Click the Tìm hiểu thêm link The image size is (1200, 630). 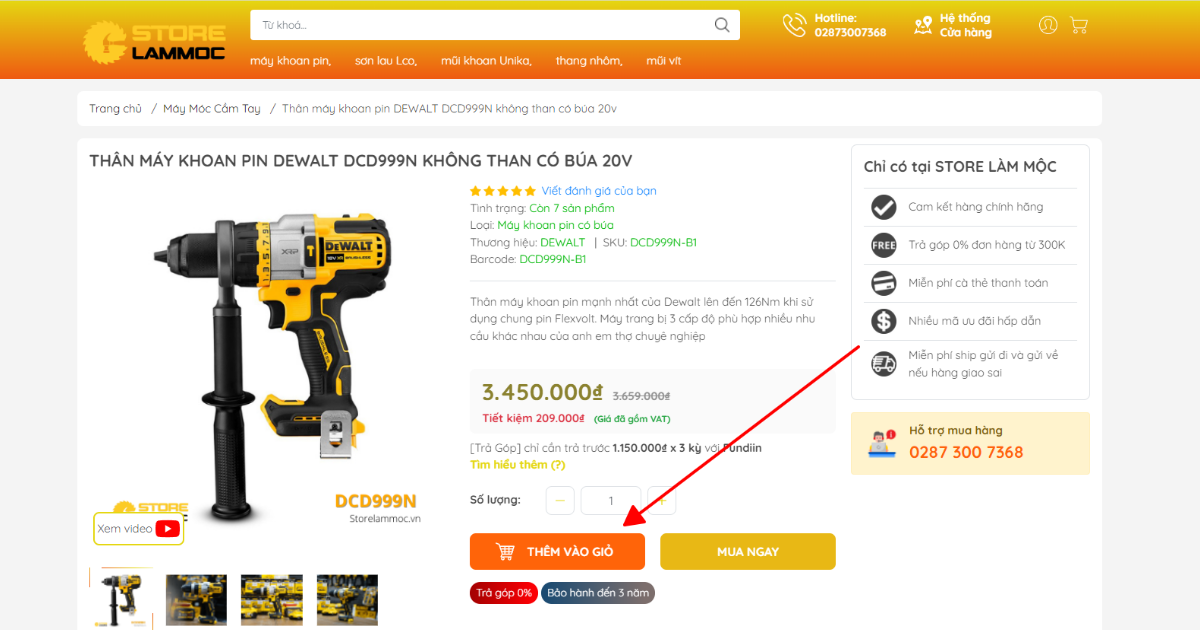point(518,465)
